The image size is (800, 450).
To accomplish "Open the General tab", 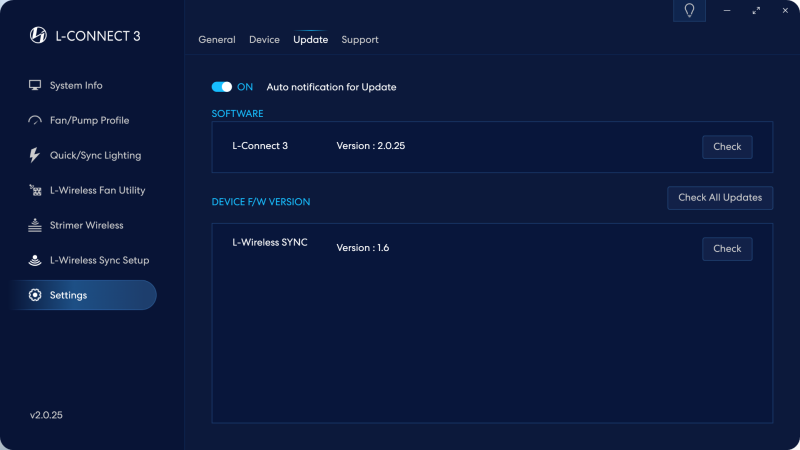I will (x=217, y=40).
